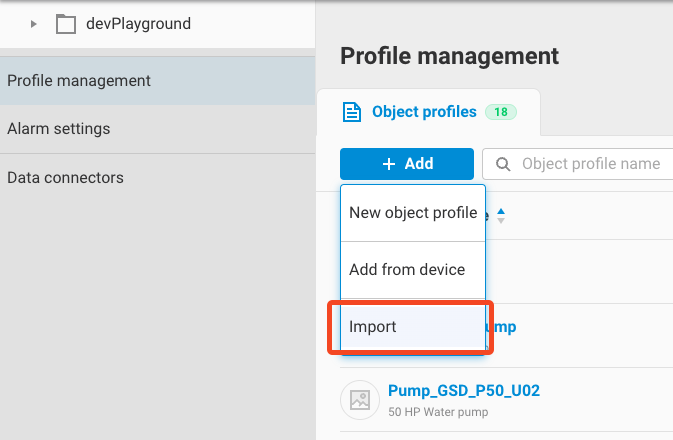Click the 50 HP Water pump description

click(x=438, y=412)
